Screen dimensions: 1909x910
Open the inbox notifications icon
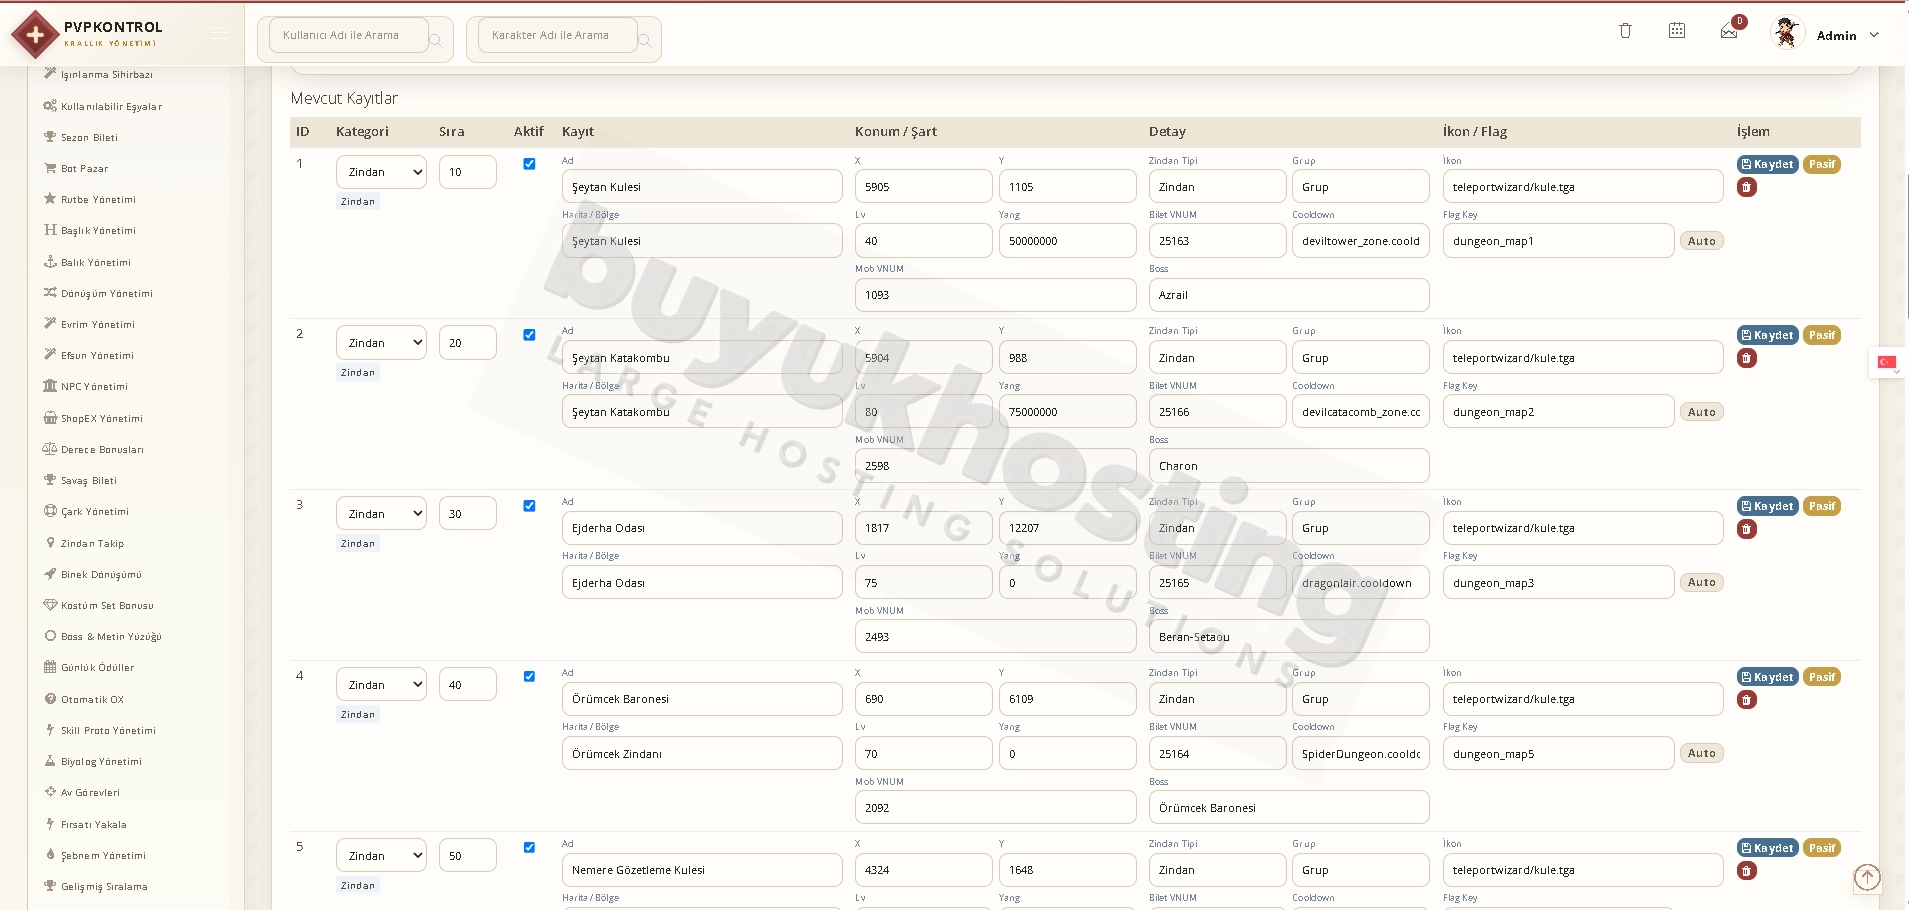[1729, 32]
